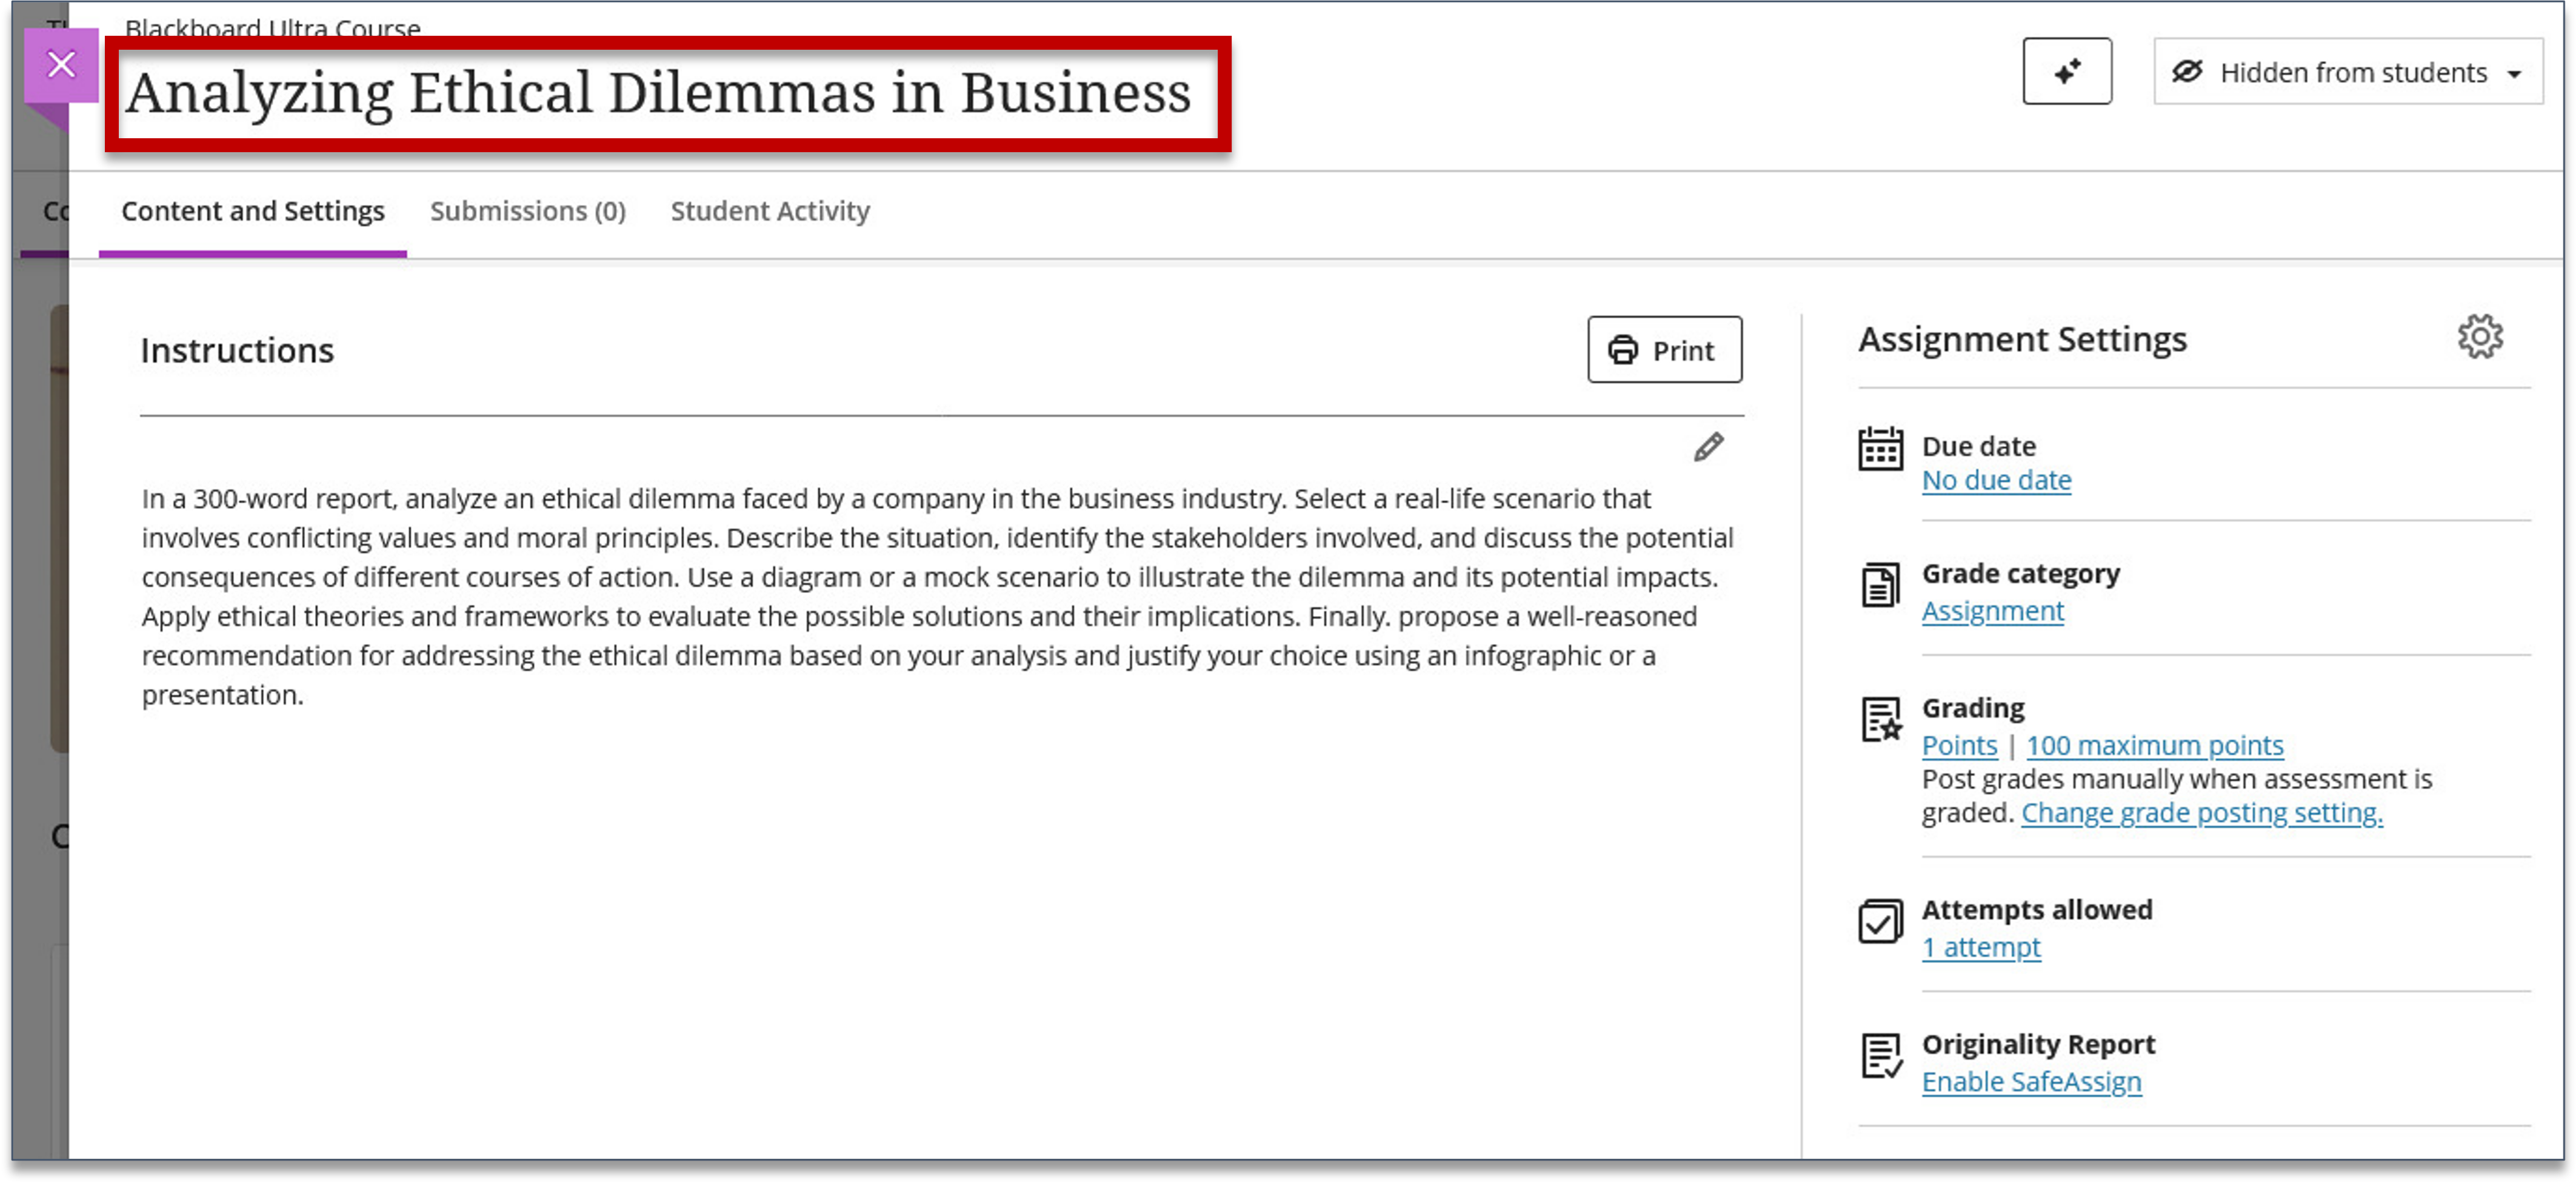Viewport: 2576px width, 1183px height.
Task: Click the Attempts allowed checkmark icon
Action: coord(1880,921)
